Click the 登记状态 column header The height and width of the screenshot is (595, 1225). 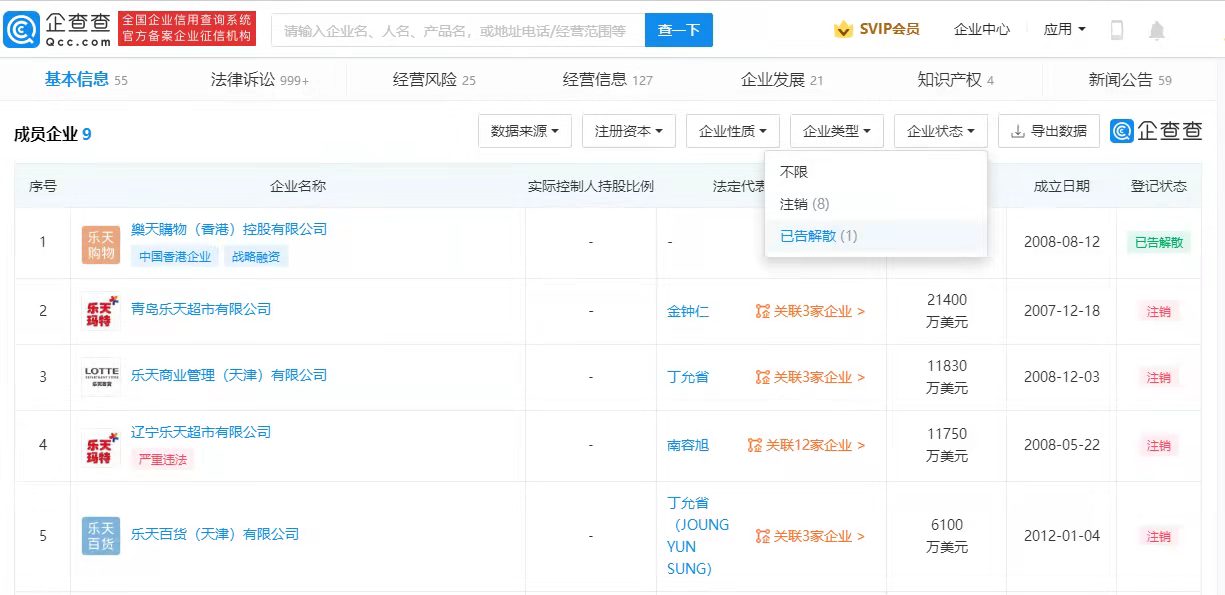click(1159, 186)
